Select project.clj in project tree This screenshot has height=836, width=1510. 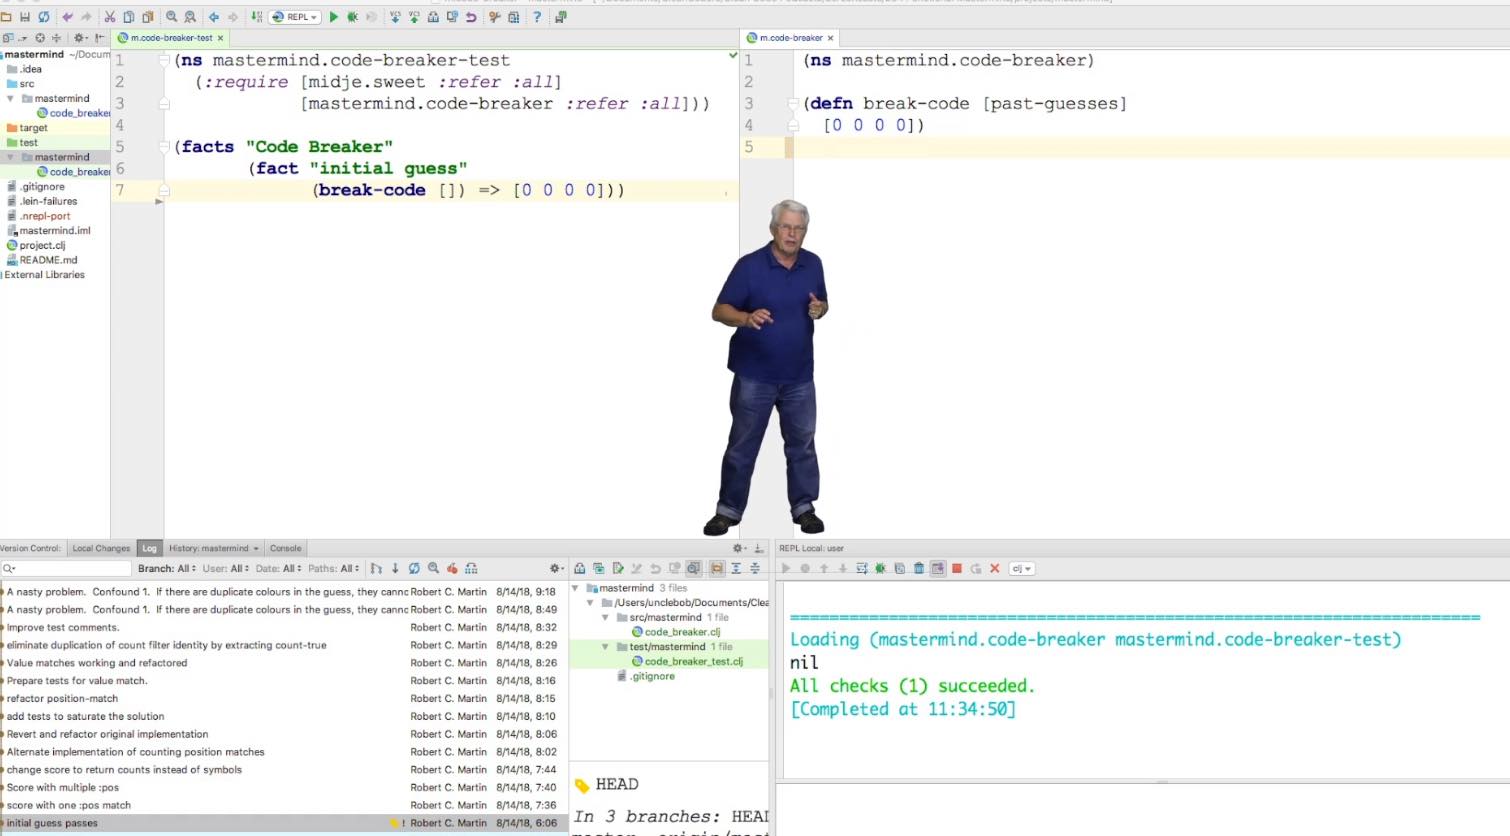[42, 245]
